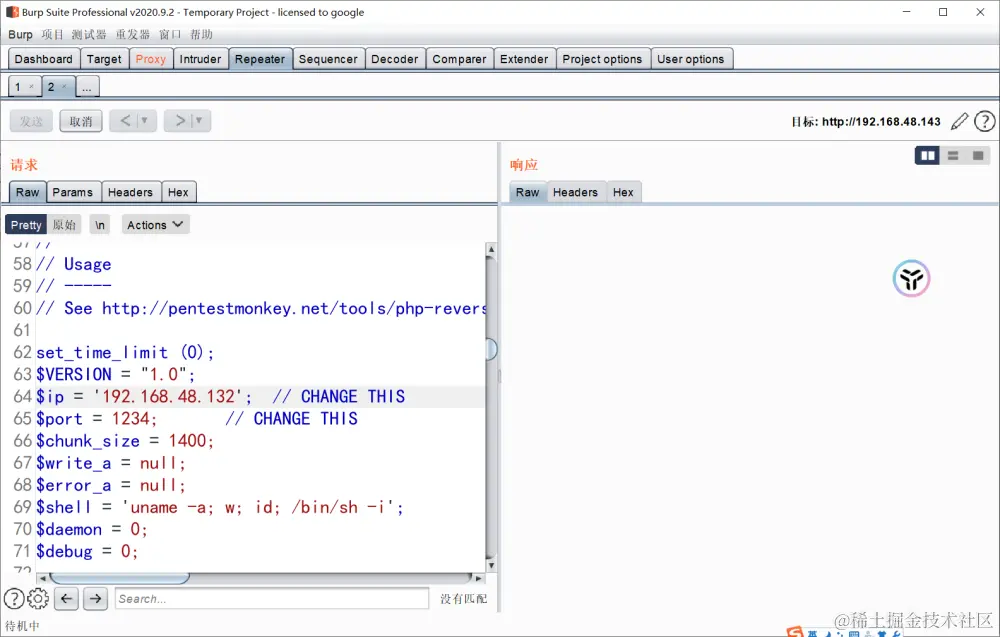Switch to Comparer tab

click(459, 59)
